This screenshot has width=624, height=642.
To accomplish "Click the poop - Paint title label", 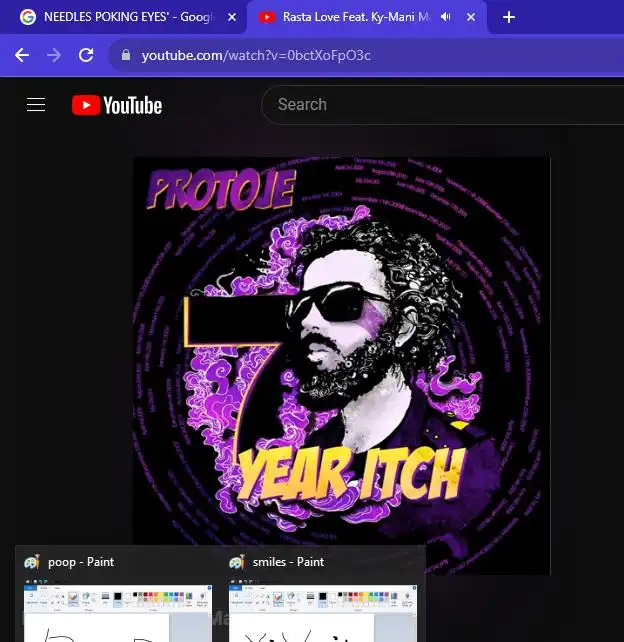I will point(81,562).
